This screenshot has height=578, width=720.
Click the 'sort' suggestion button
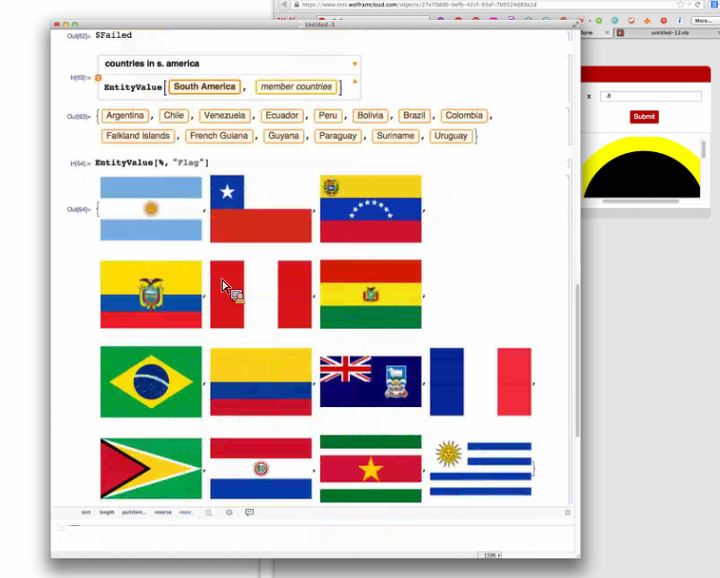point(86,512)
